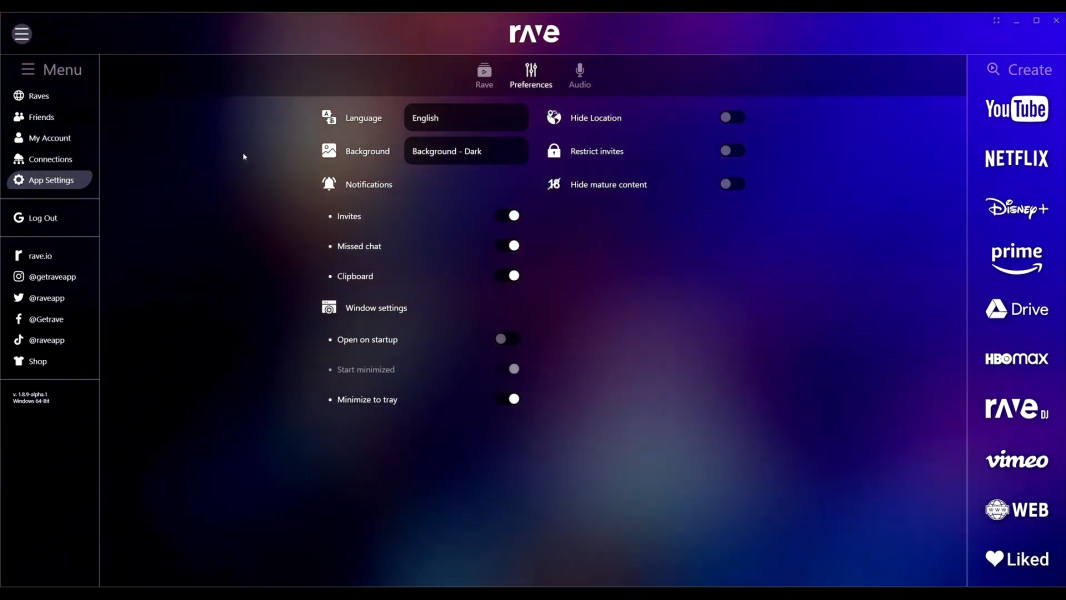Switch to the Rave settings tab
Screen dimensions: 1066x600
[484, 75]
